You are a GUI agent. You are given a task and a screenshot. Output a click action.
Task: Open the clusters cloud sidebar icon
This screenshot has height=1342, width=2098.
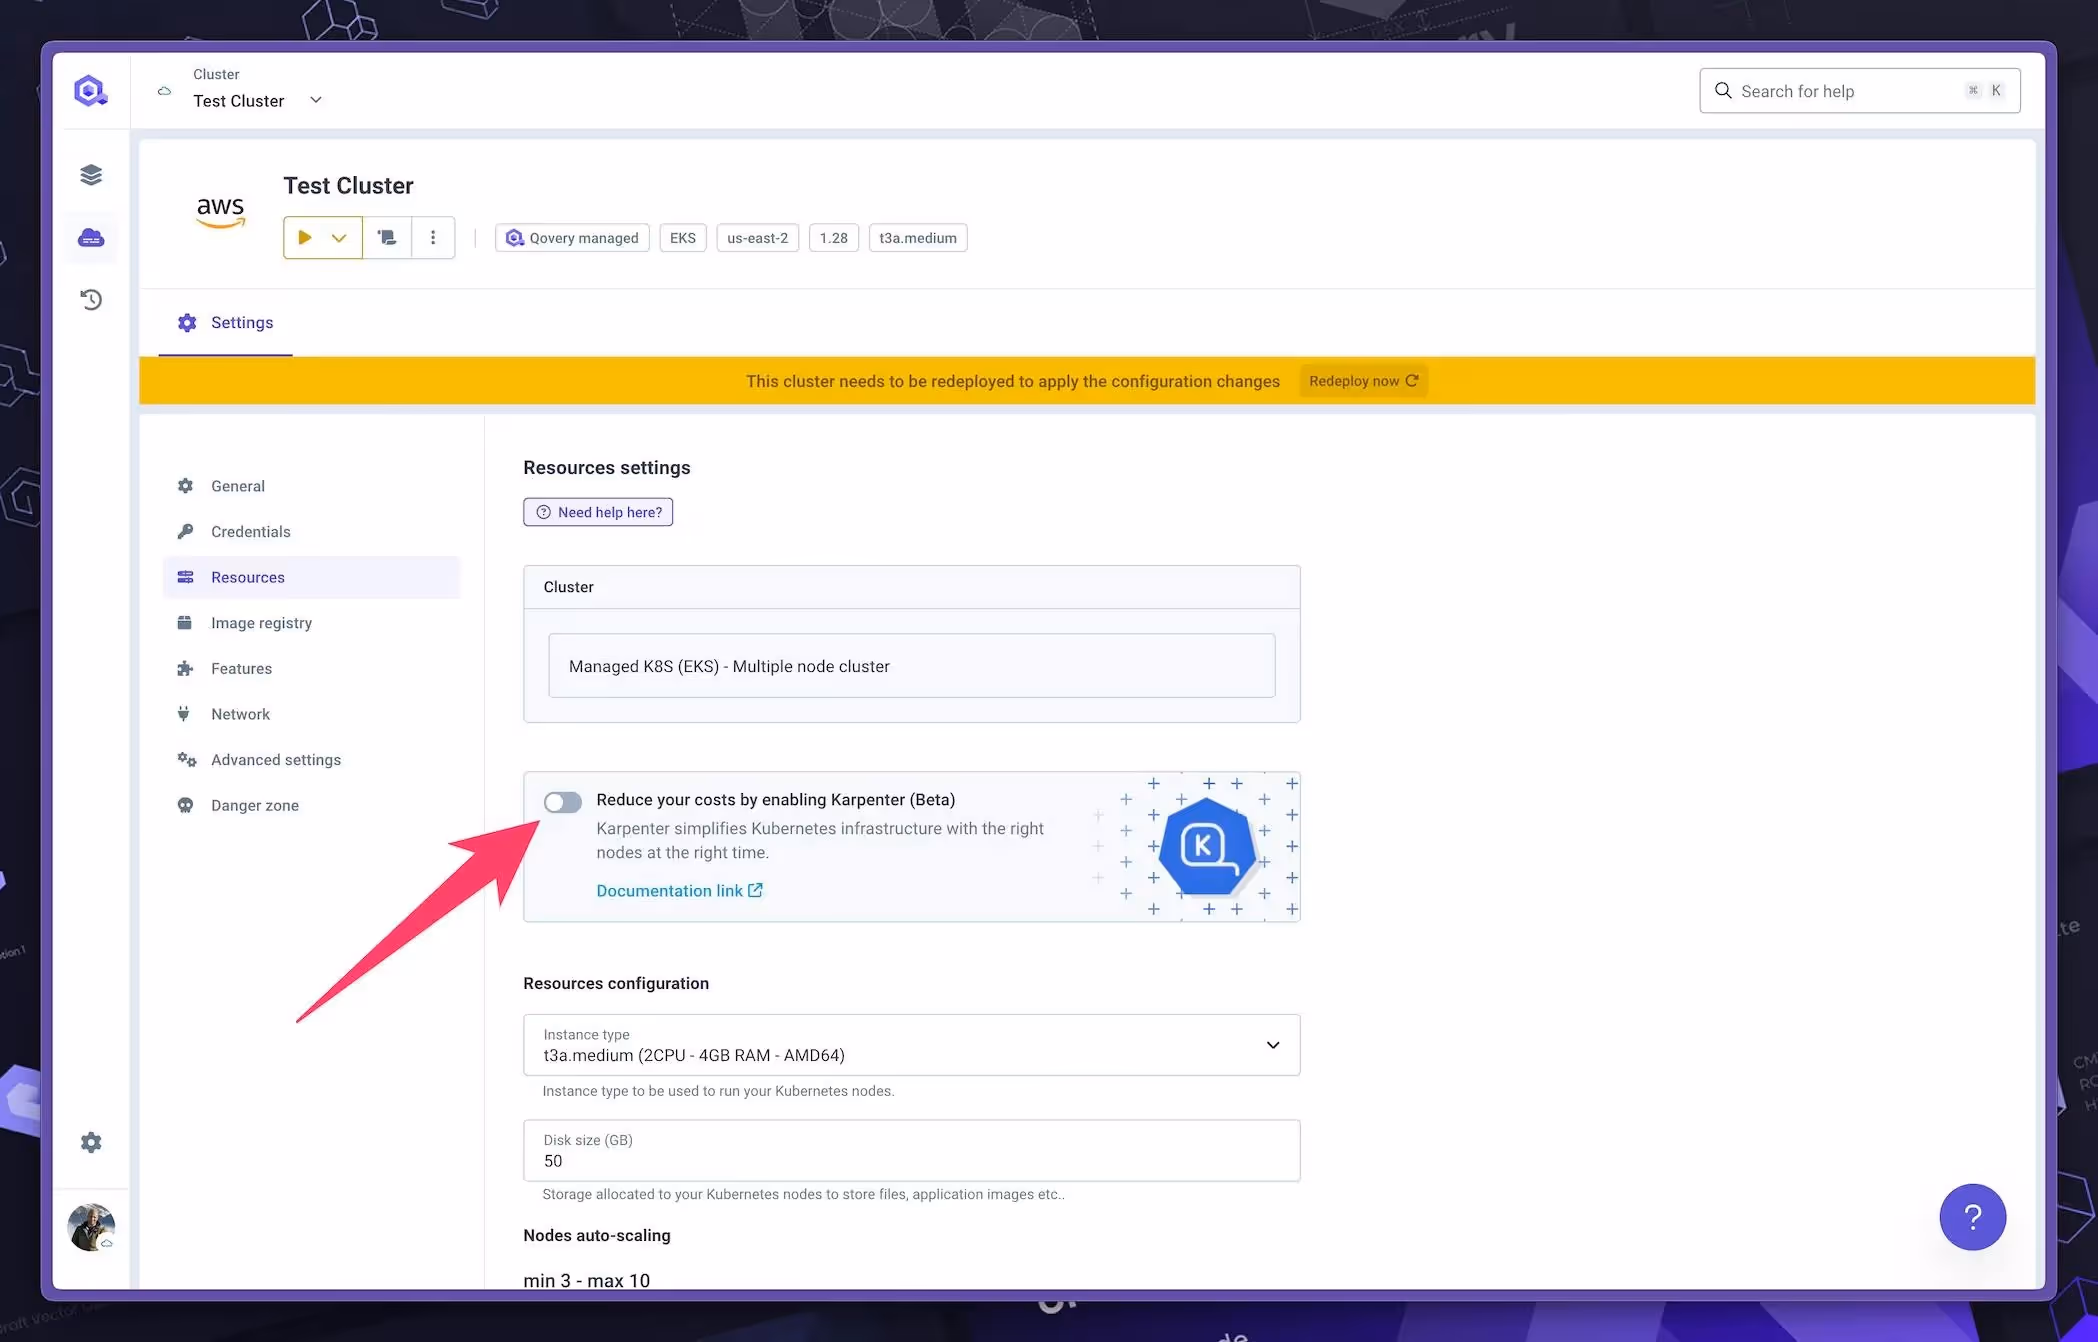pyautogui.click(x=91, y=238)
